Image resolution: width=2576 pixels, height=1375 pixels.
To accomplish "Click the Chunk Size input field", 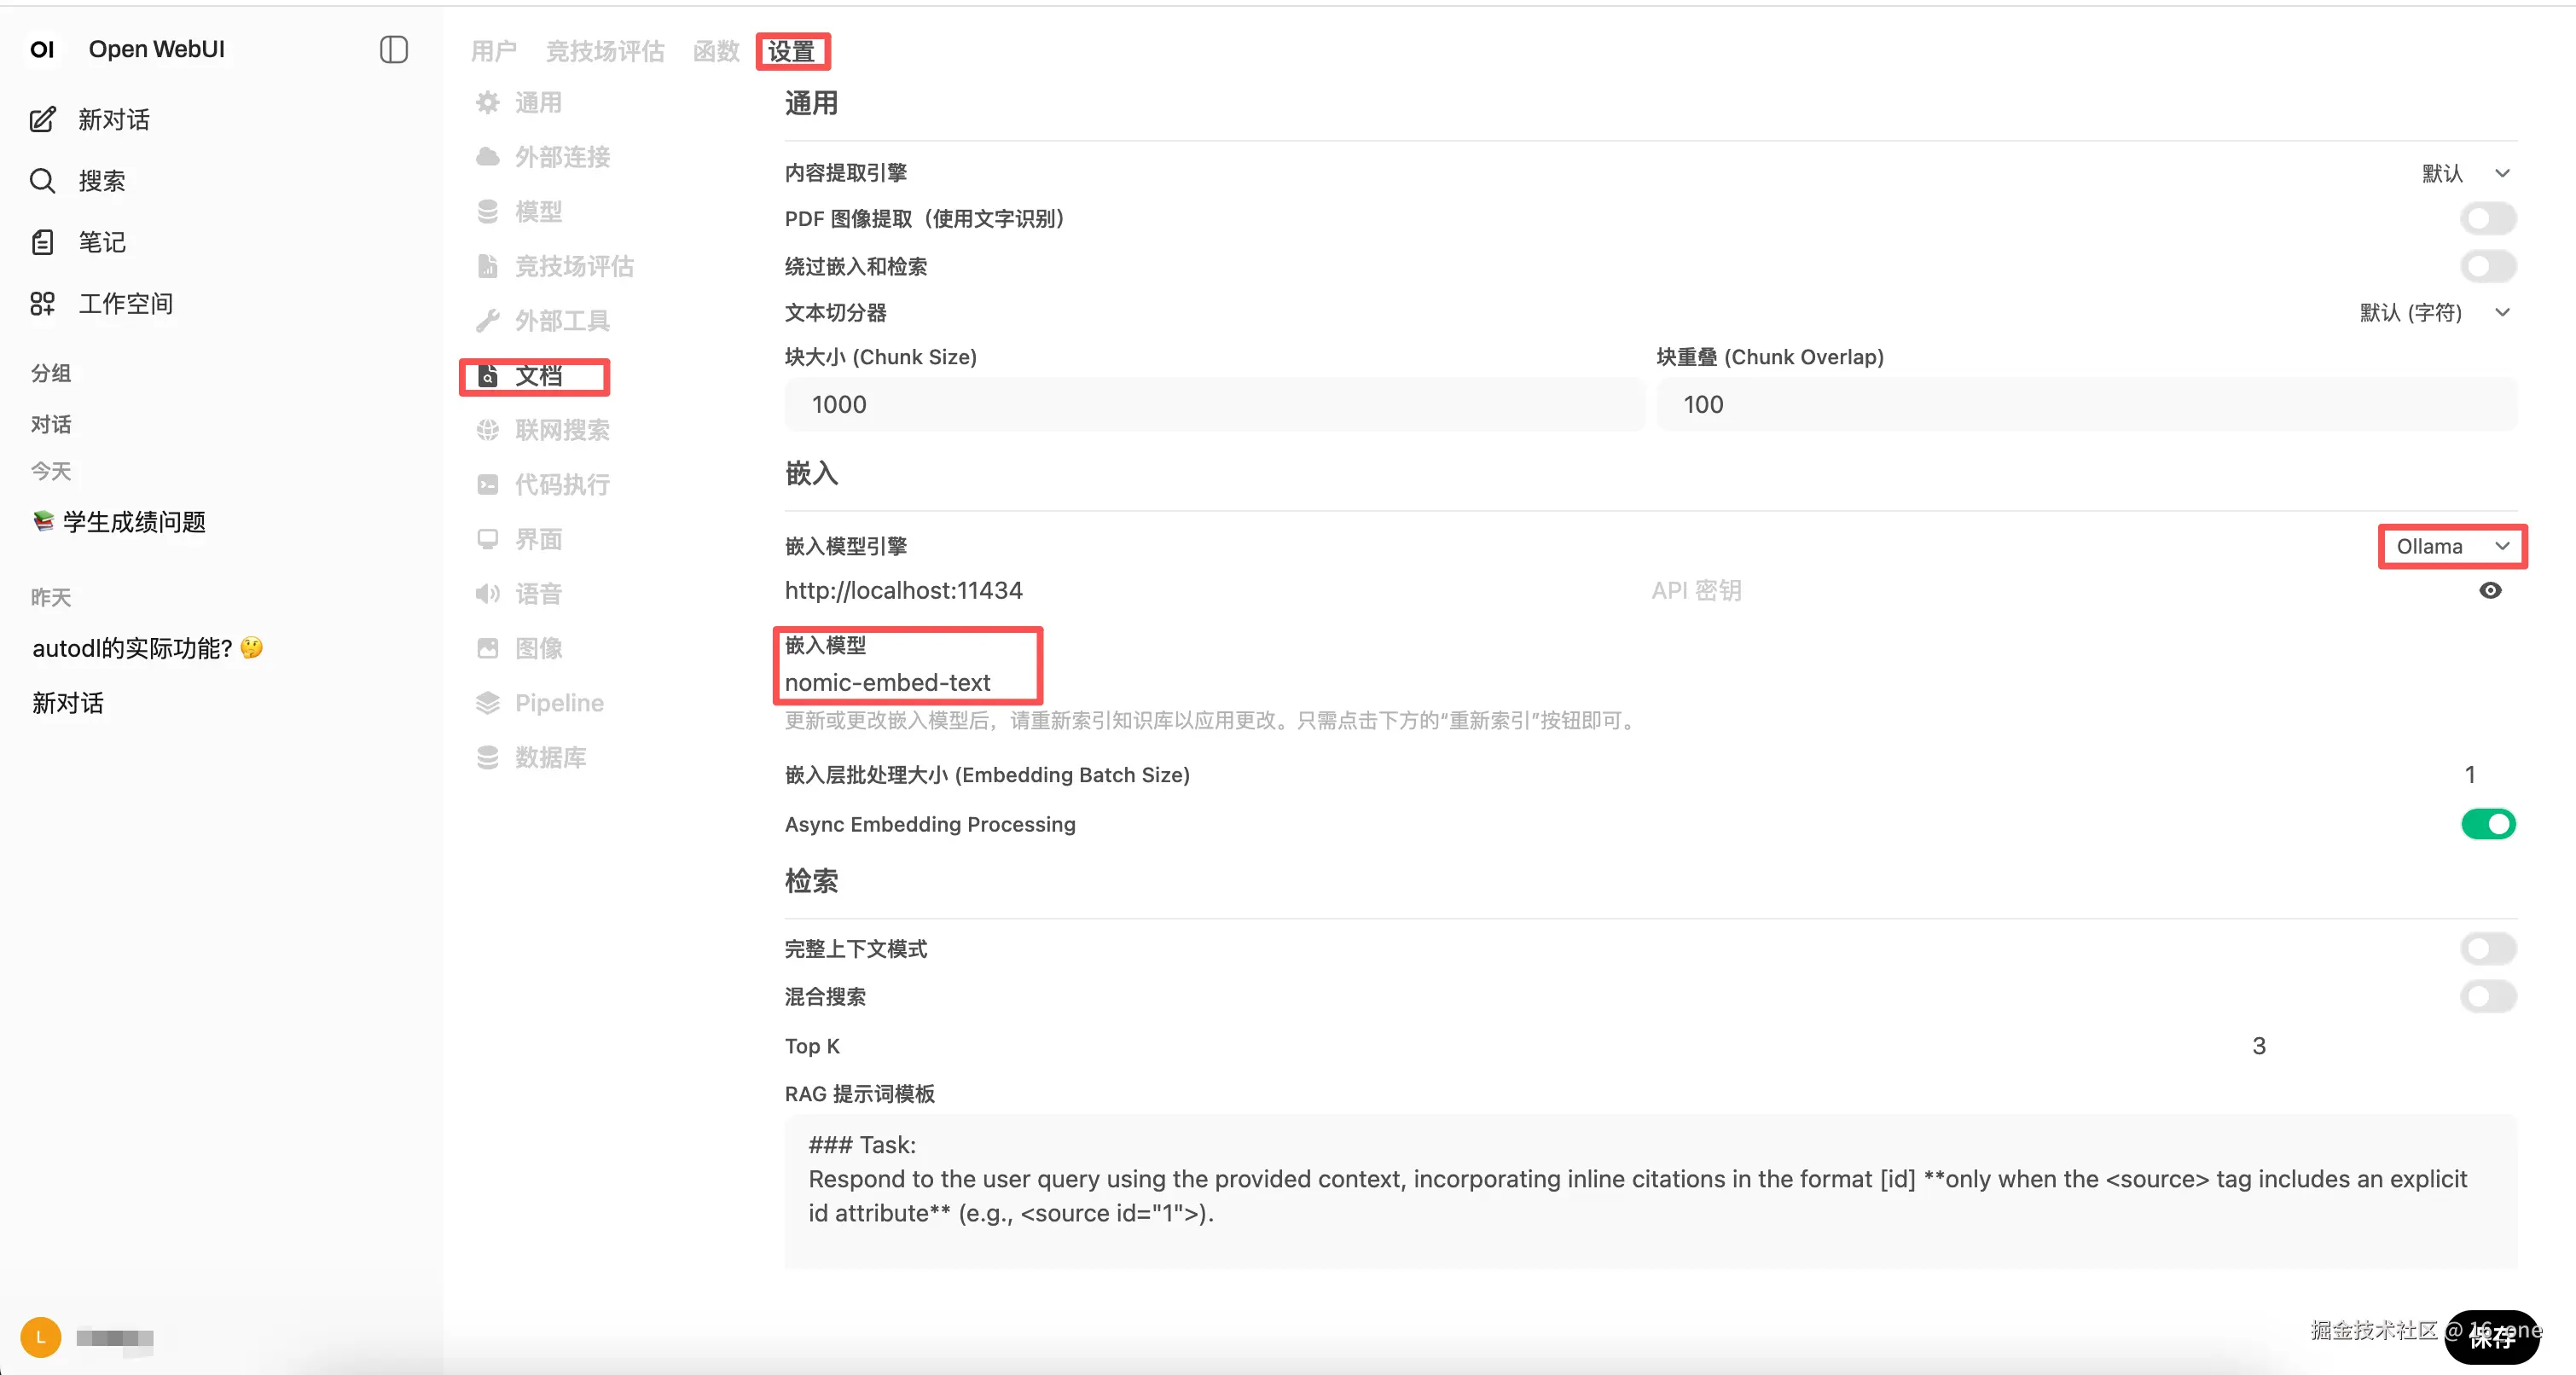I will point(1214,404).
